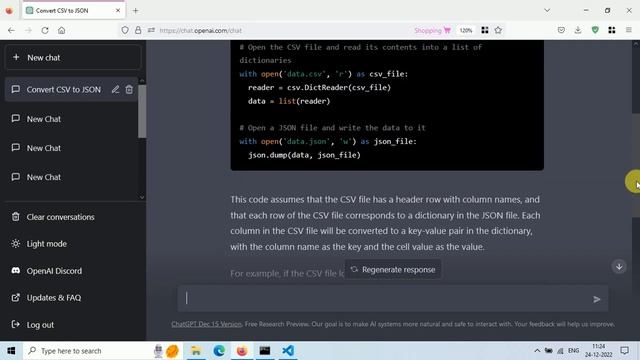Viewport: 640px width, 360px height.
Task: Save page to Pocket
Action: click(x=561, y=30)
